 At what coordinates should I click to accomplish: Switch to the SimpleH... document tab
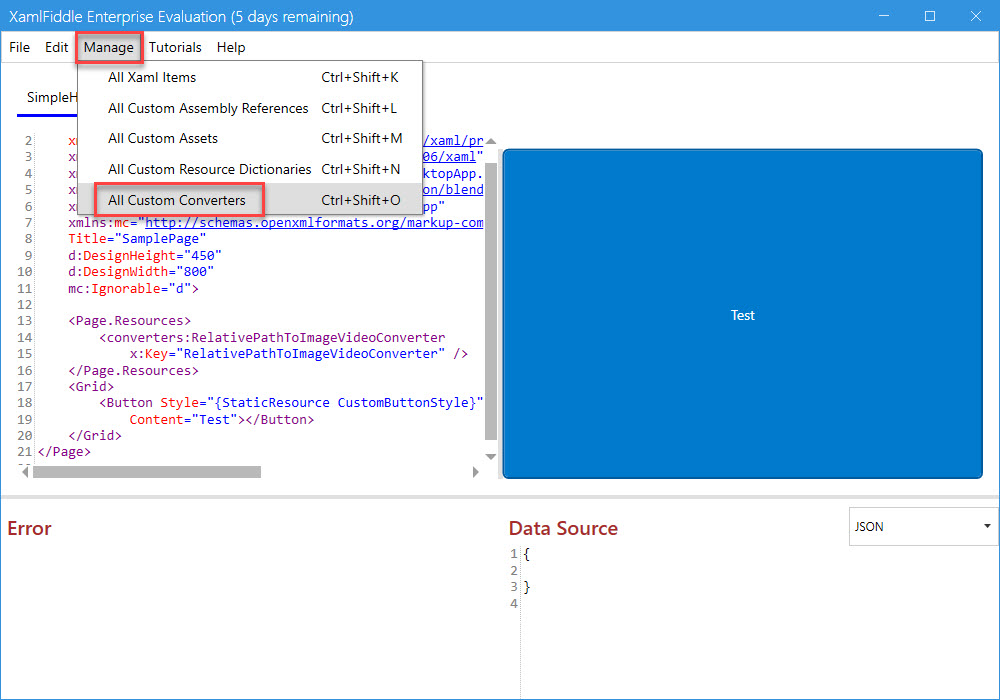[x=51, y=98]
